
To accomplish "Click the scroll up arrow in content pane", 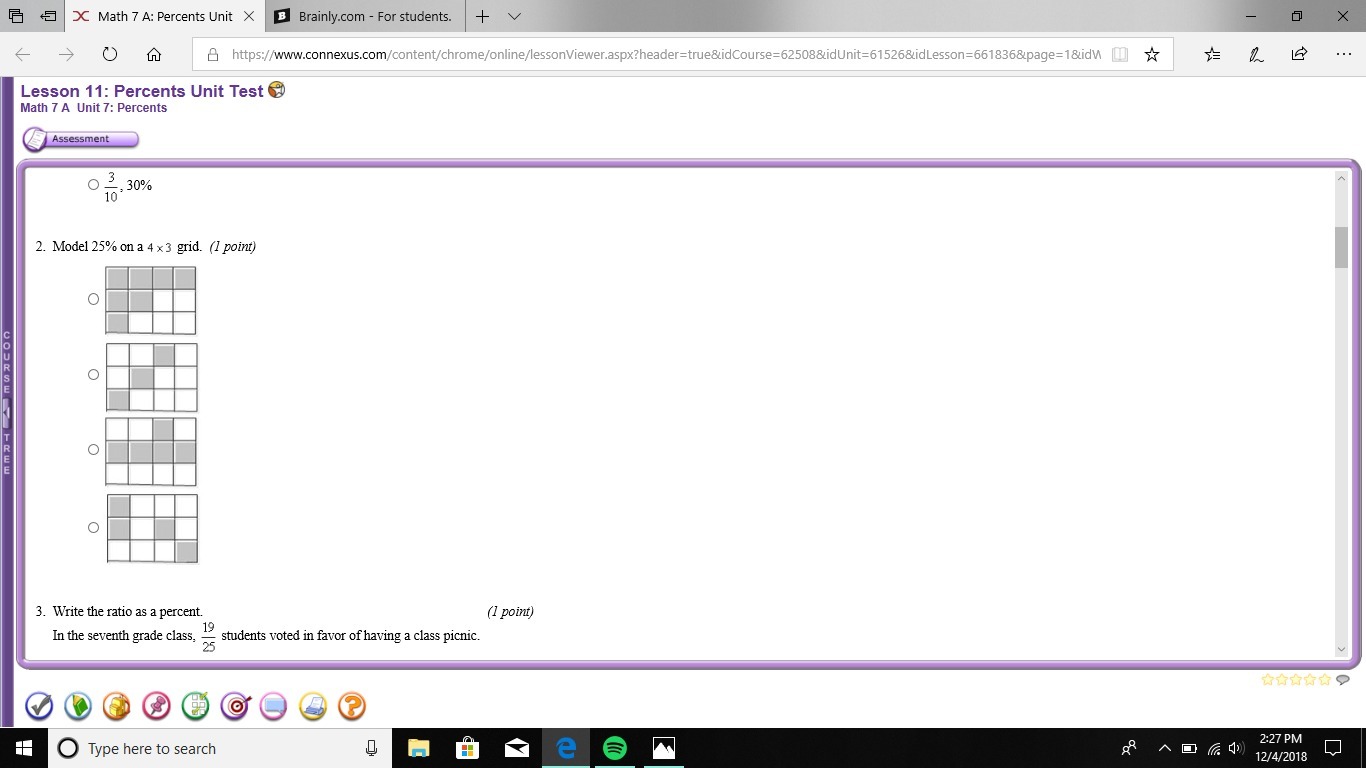I will (x=1341, y=178).
